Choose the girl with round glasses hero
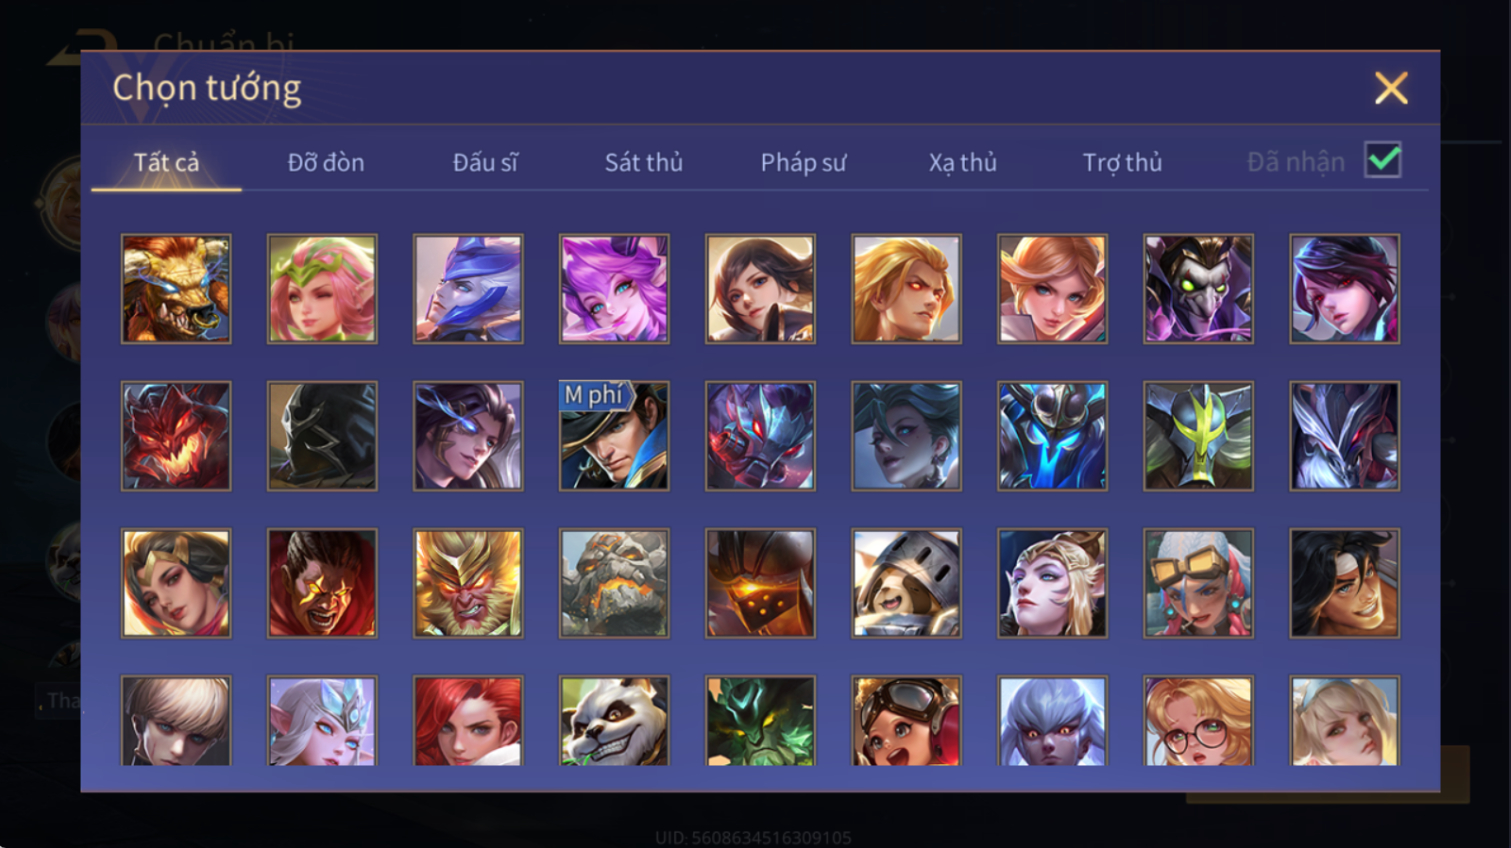 [1198, 721]
